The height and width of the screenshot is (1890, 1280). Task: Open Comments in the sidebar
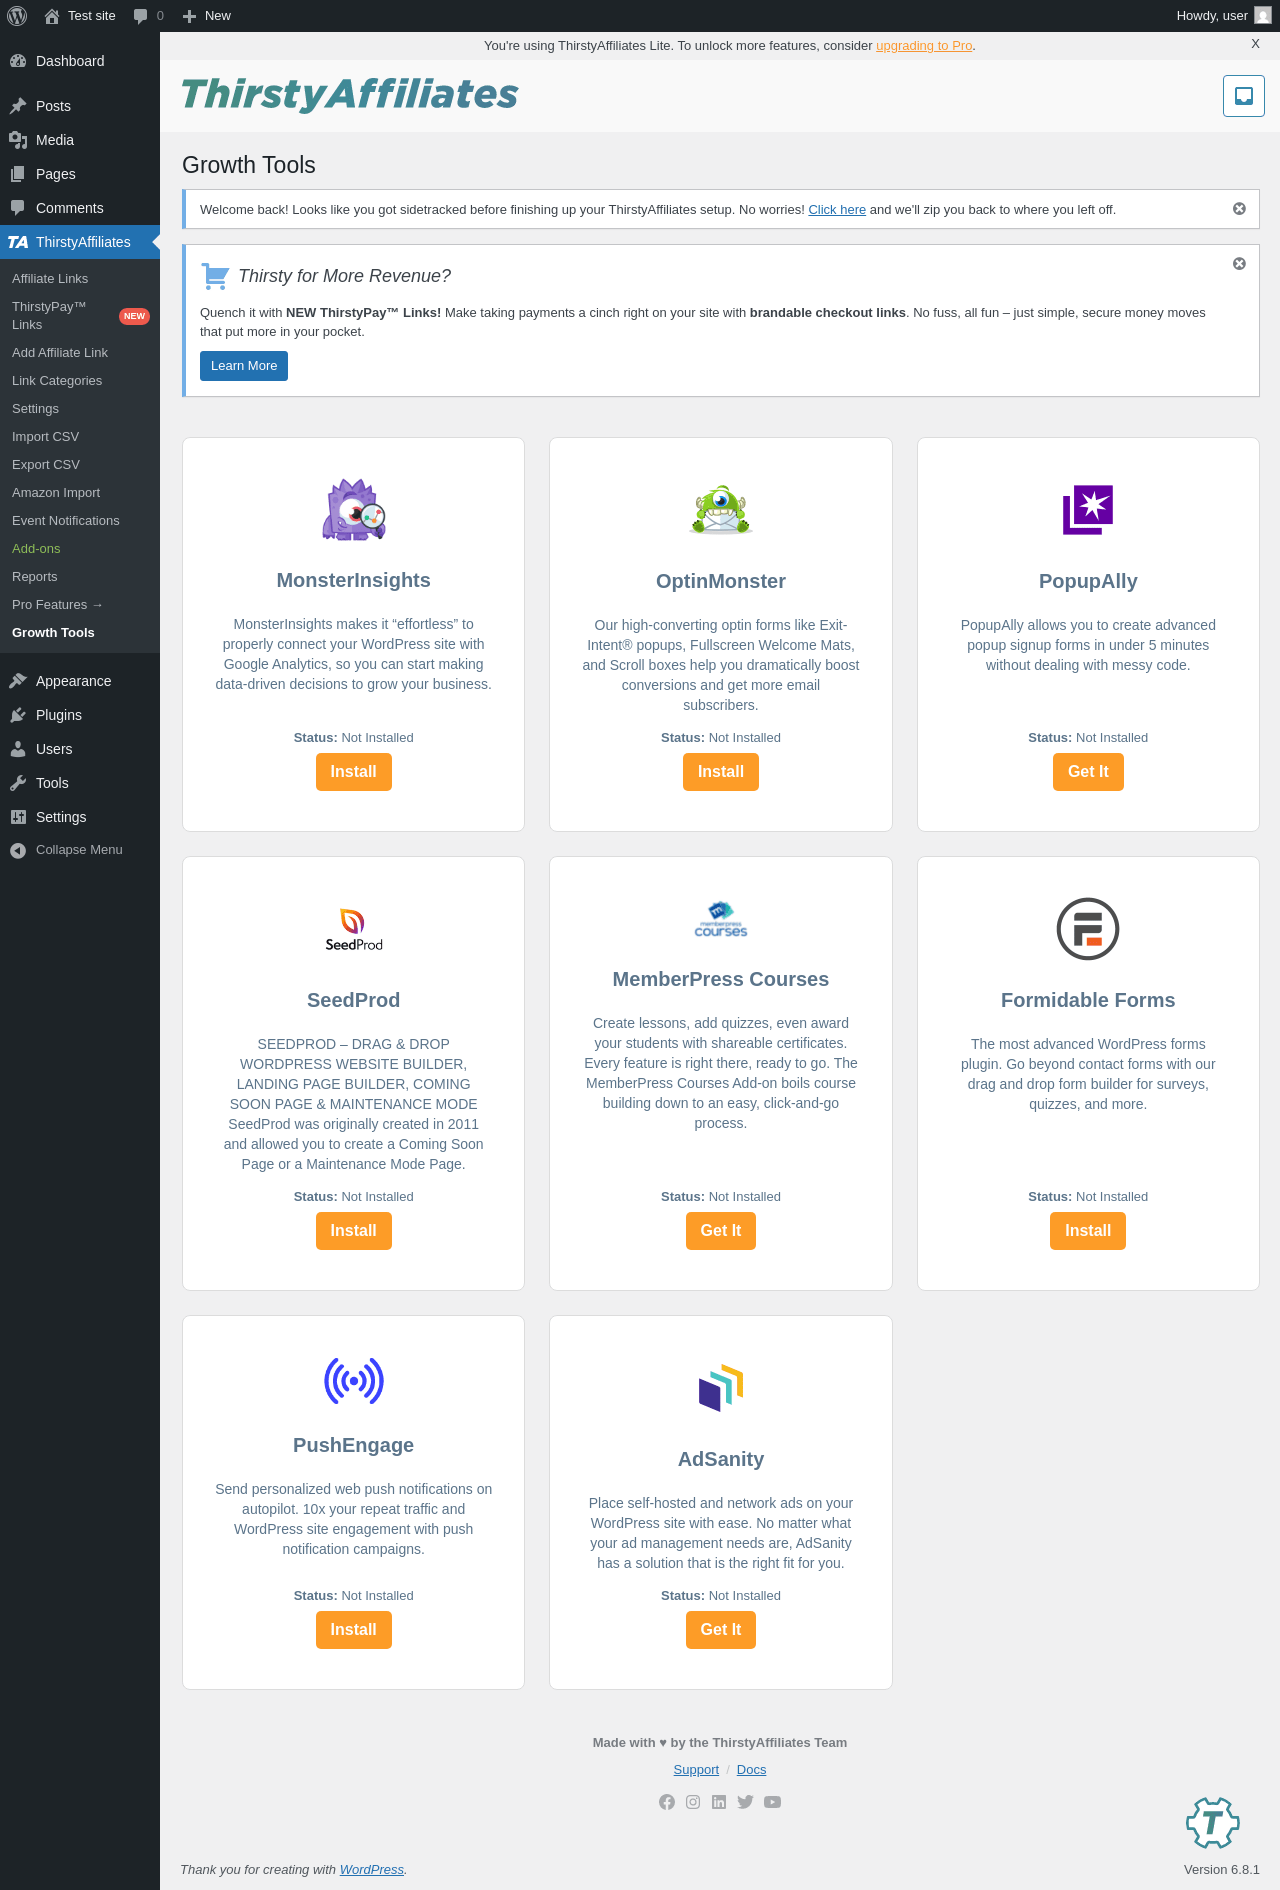click(80, 208)
